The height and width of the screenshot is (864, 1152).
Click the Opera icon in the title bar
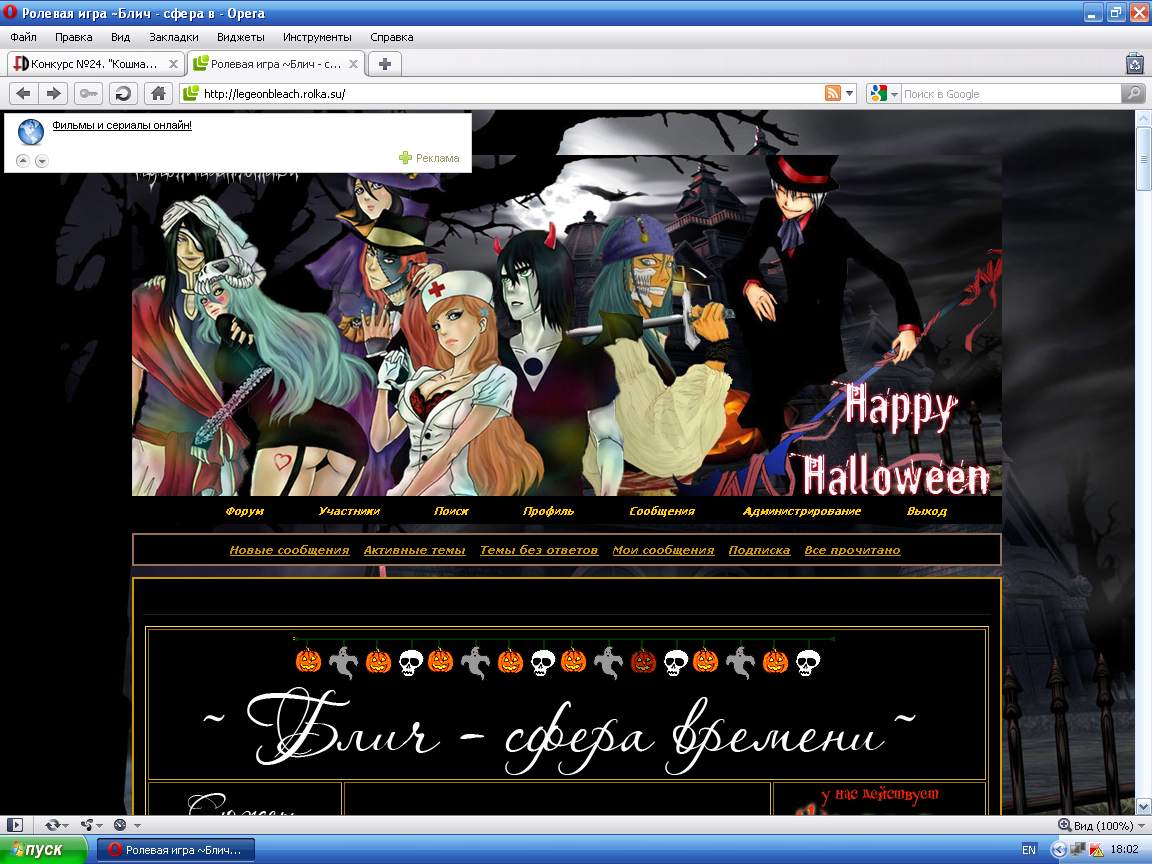click(10, 12)
